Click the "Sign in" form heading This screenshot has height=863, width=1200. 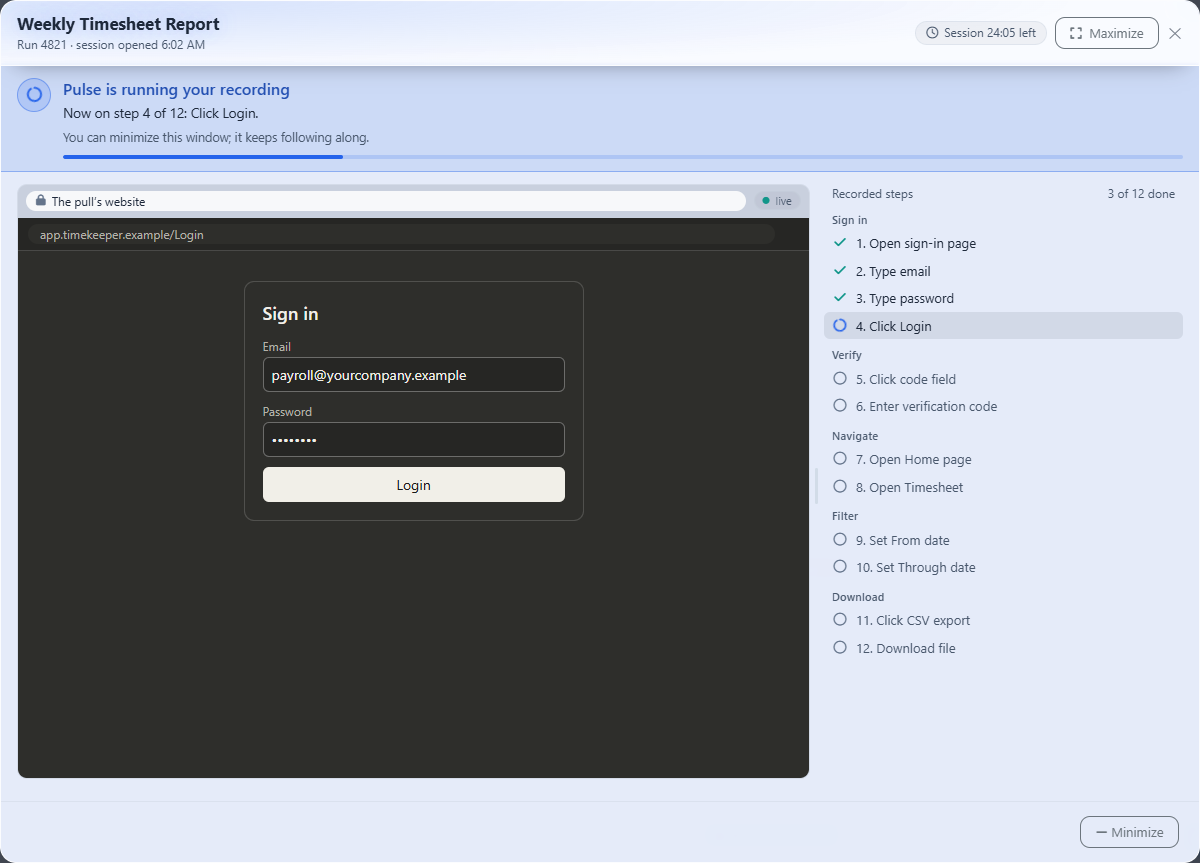290,314
